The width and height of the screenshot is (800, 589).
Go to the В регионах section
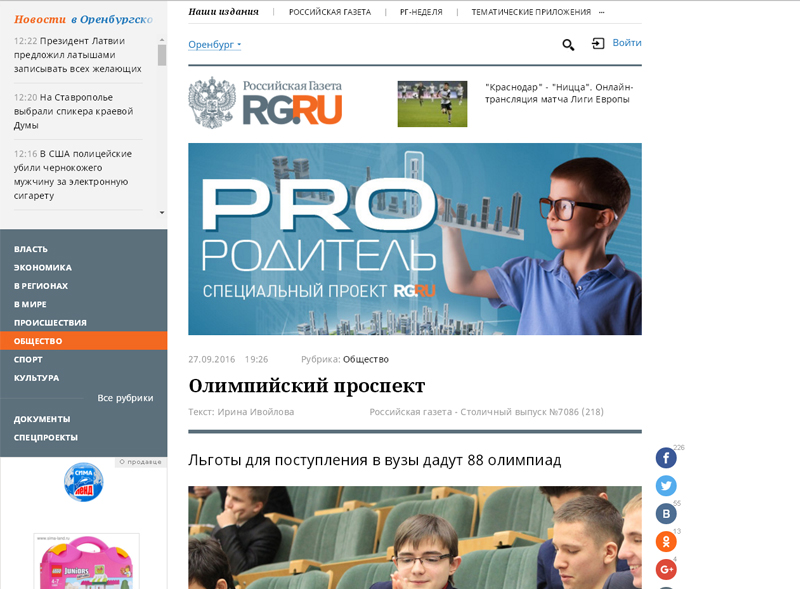click(x=41, y=286)
